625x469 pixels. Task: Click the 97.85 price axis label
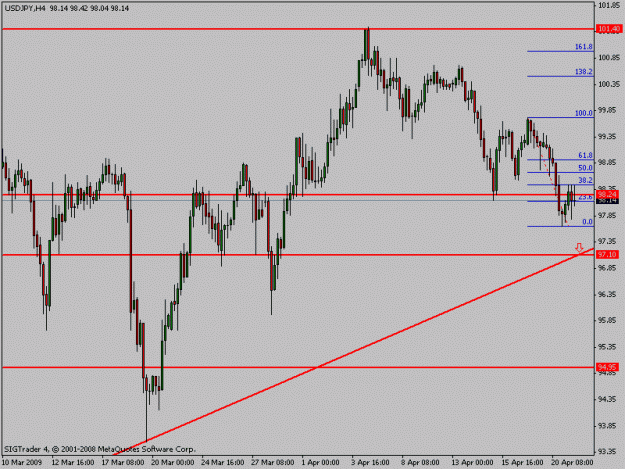[608, 216]
